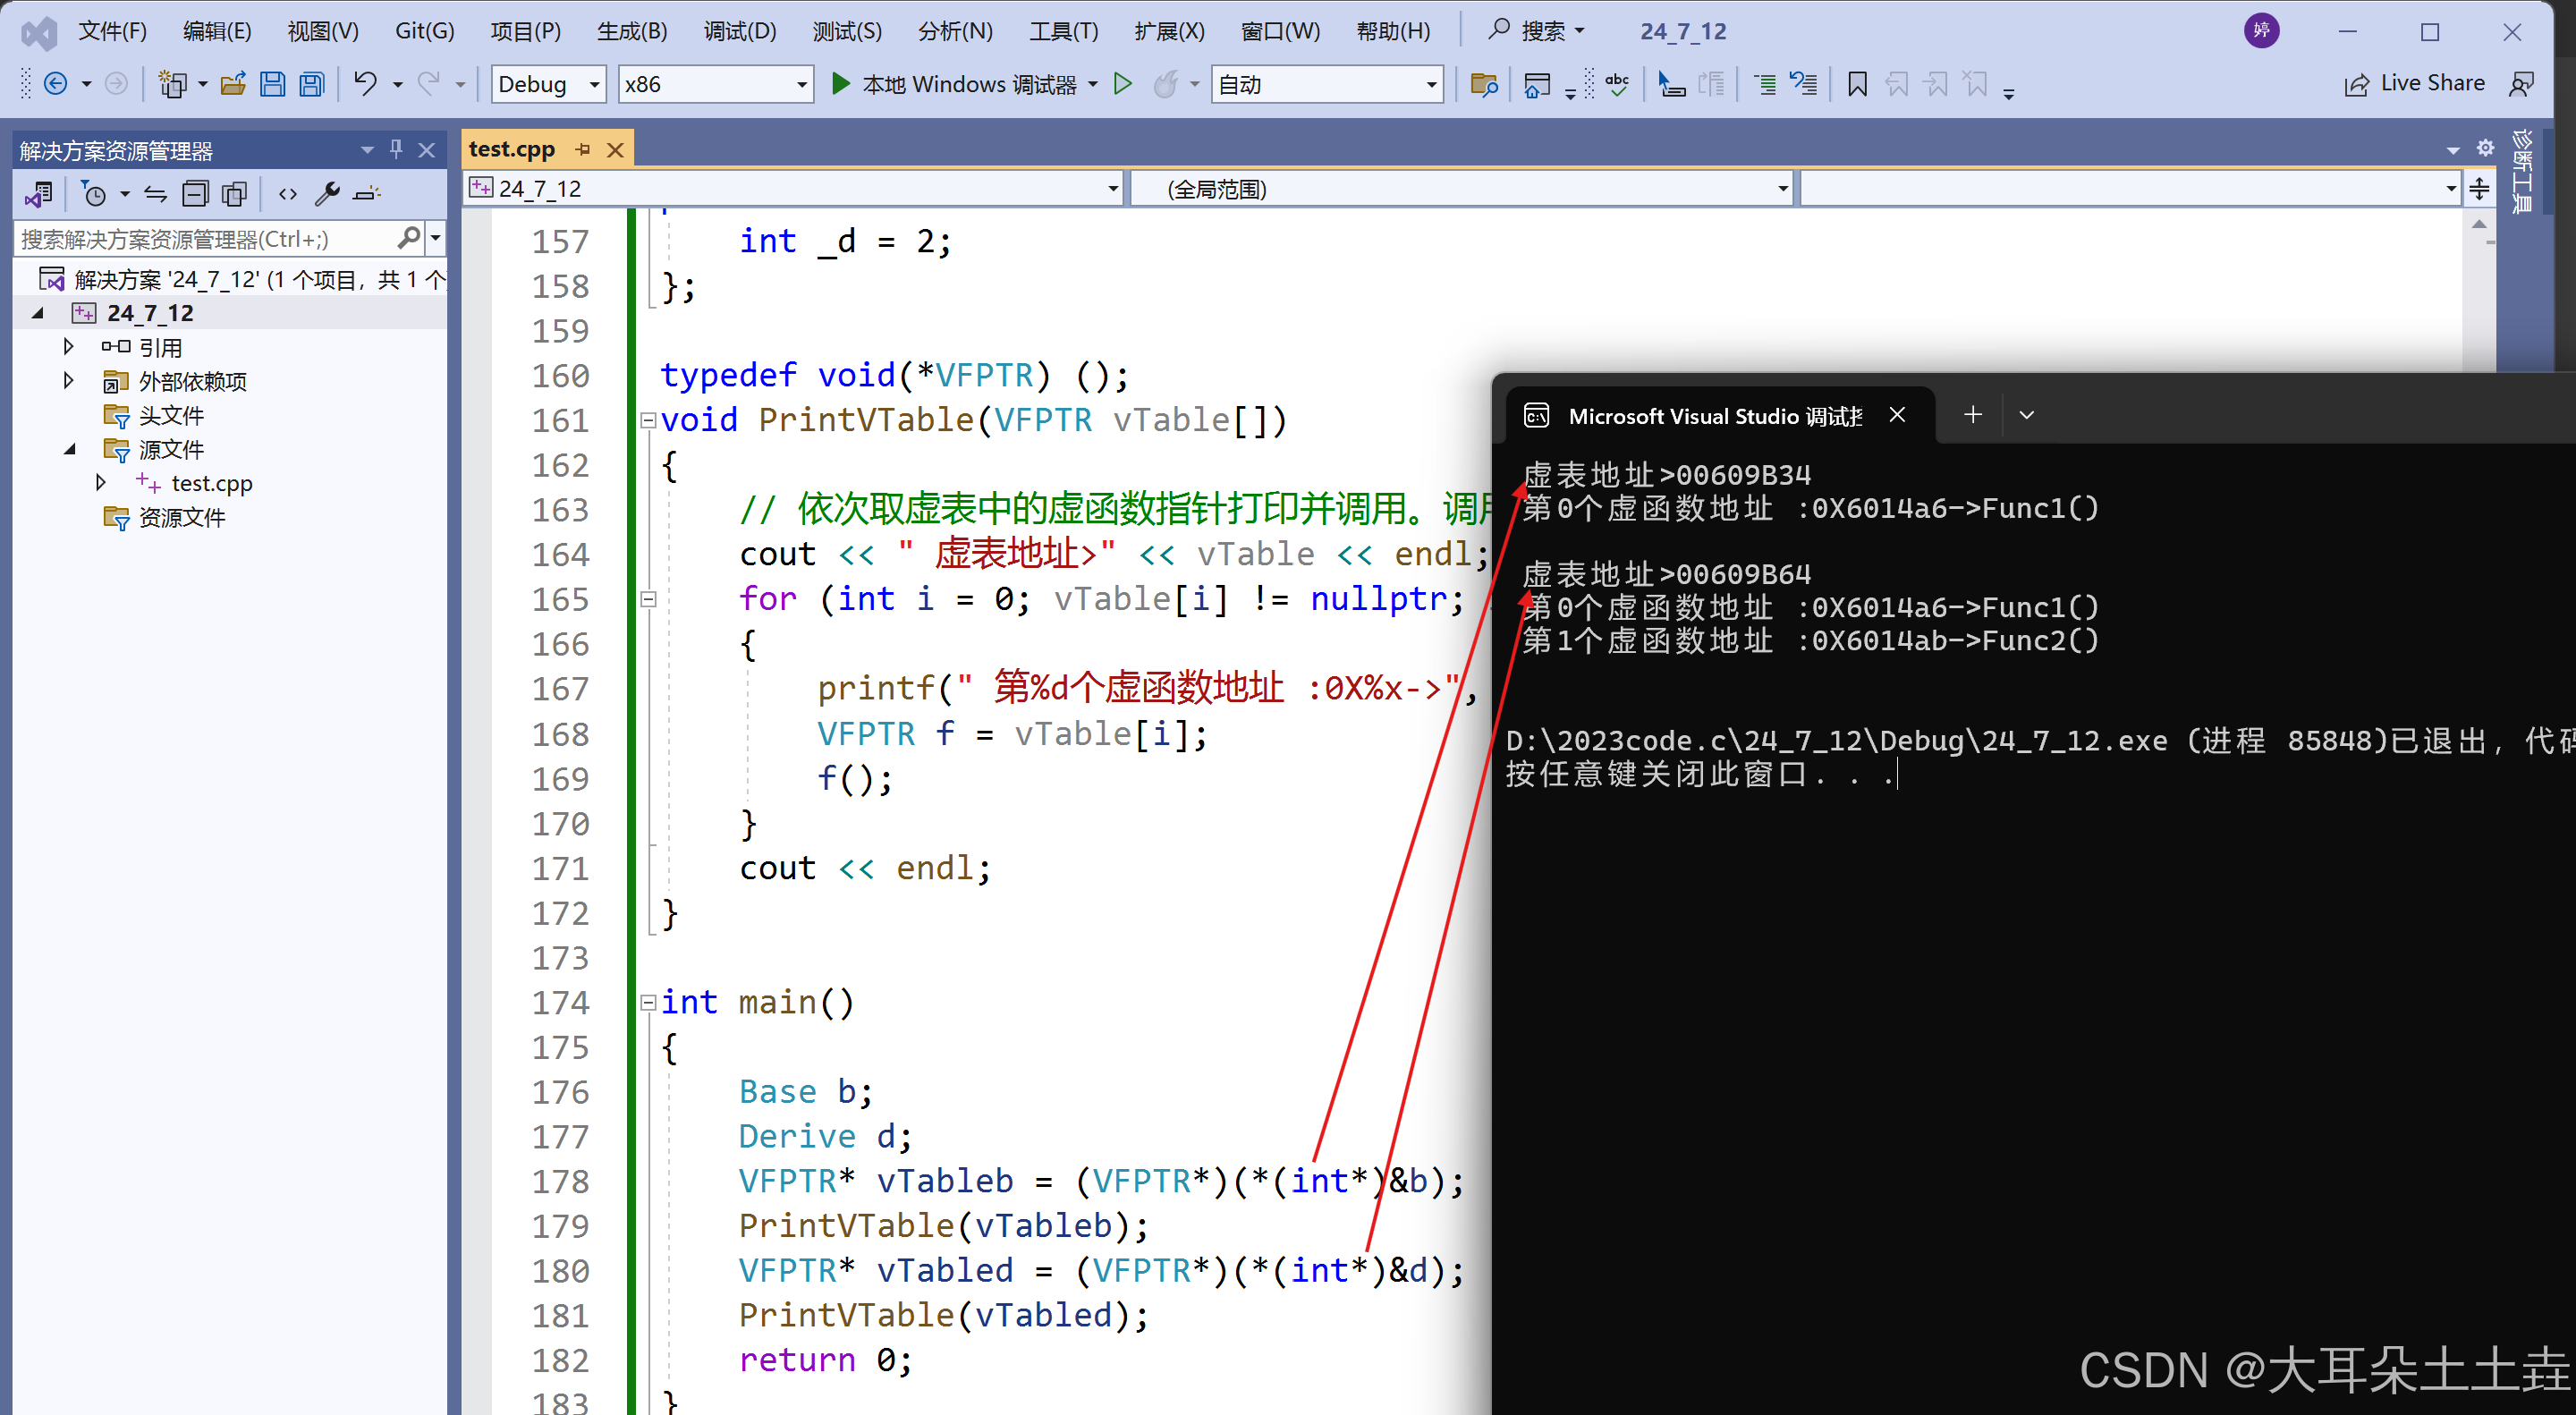Open the Debug configuration dropdown
Image resolution: width=2576 pixels, height=1415 pixels.
pos(595,84)
